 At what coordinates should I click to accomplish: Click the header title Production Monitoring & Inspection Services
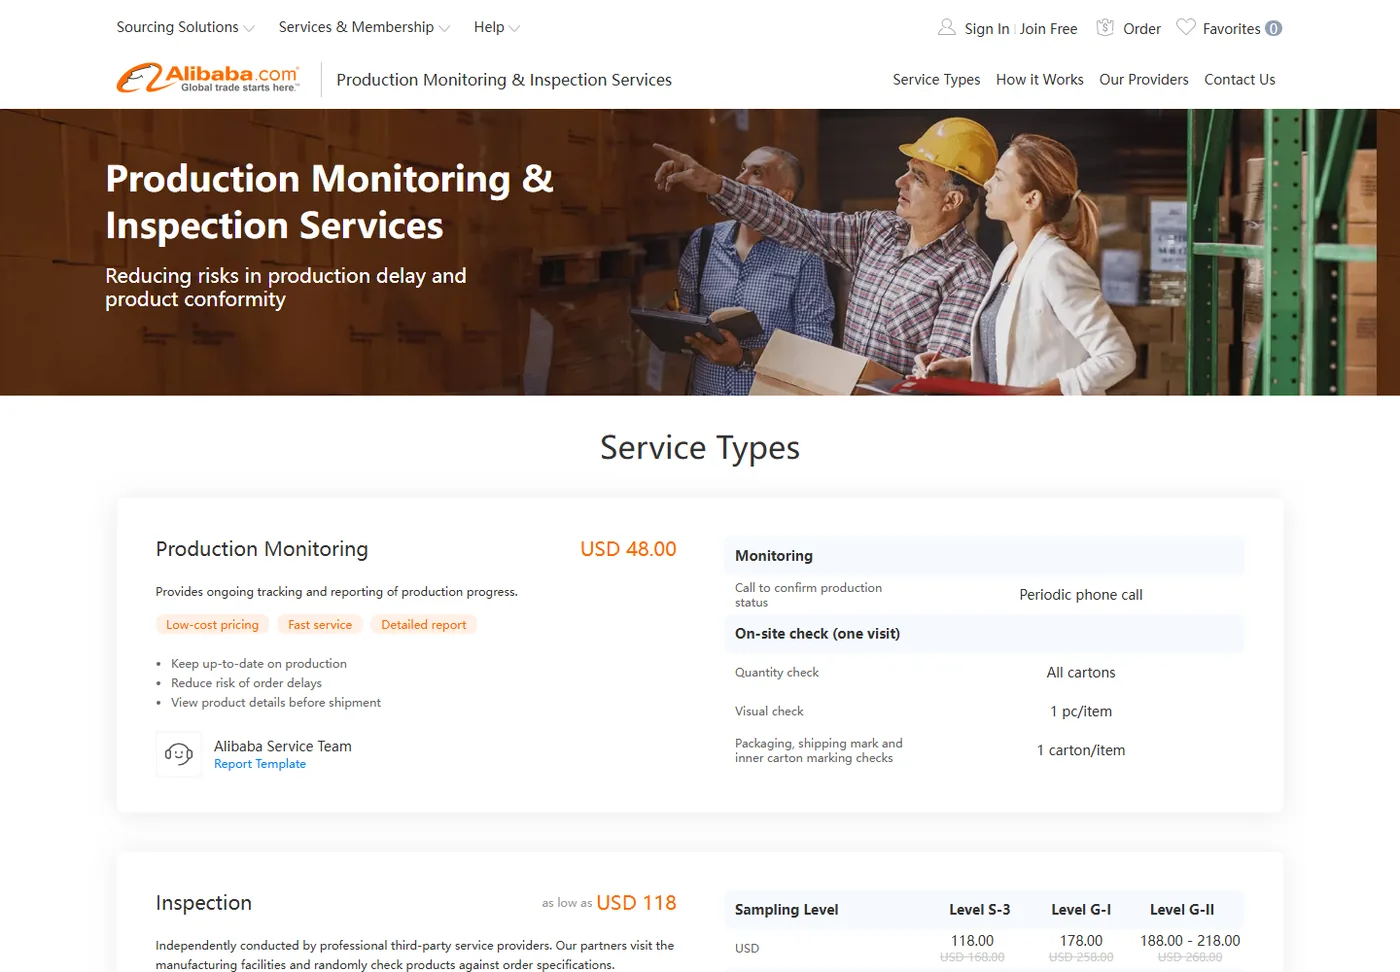point(504,80)
